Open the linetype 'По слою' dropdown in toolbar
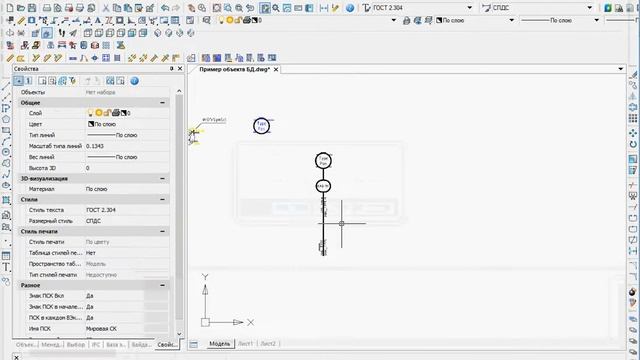 tap(596, 20)
